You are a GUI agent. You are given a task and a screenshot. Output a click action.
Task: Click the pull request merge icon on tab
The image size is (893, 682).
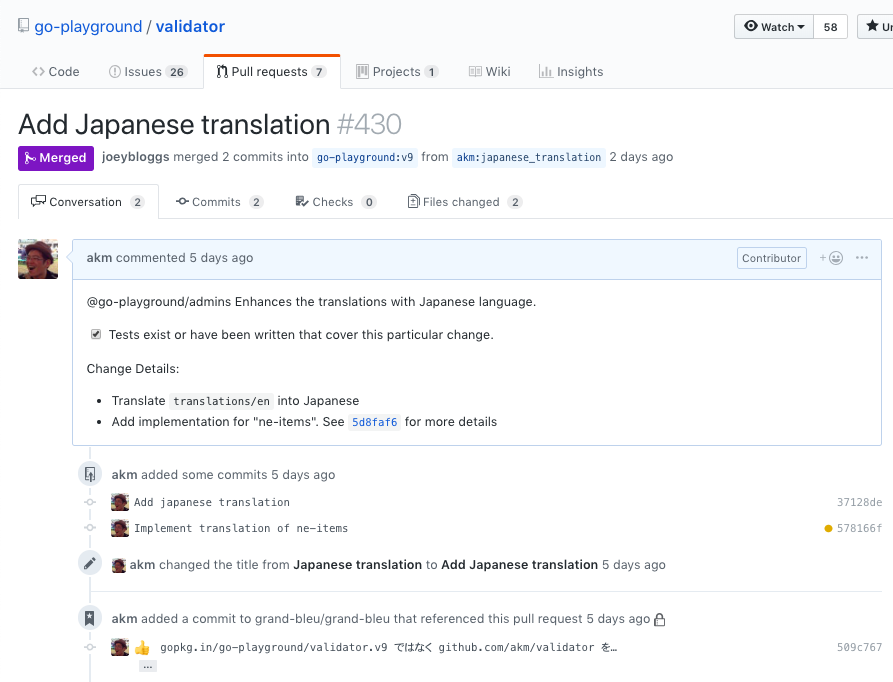click(x=222, y=72)
